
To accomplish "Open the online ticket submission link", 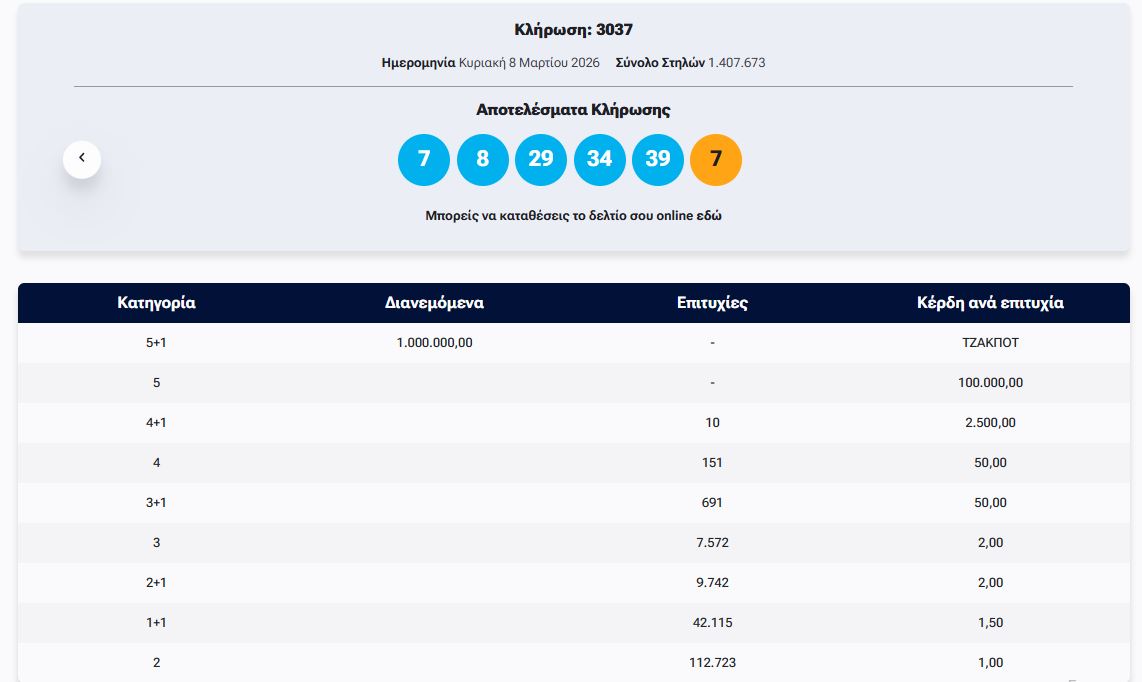I will click(573, 216).
